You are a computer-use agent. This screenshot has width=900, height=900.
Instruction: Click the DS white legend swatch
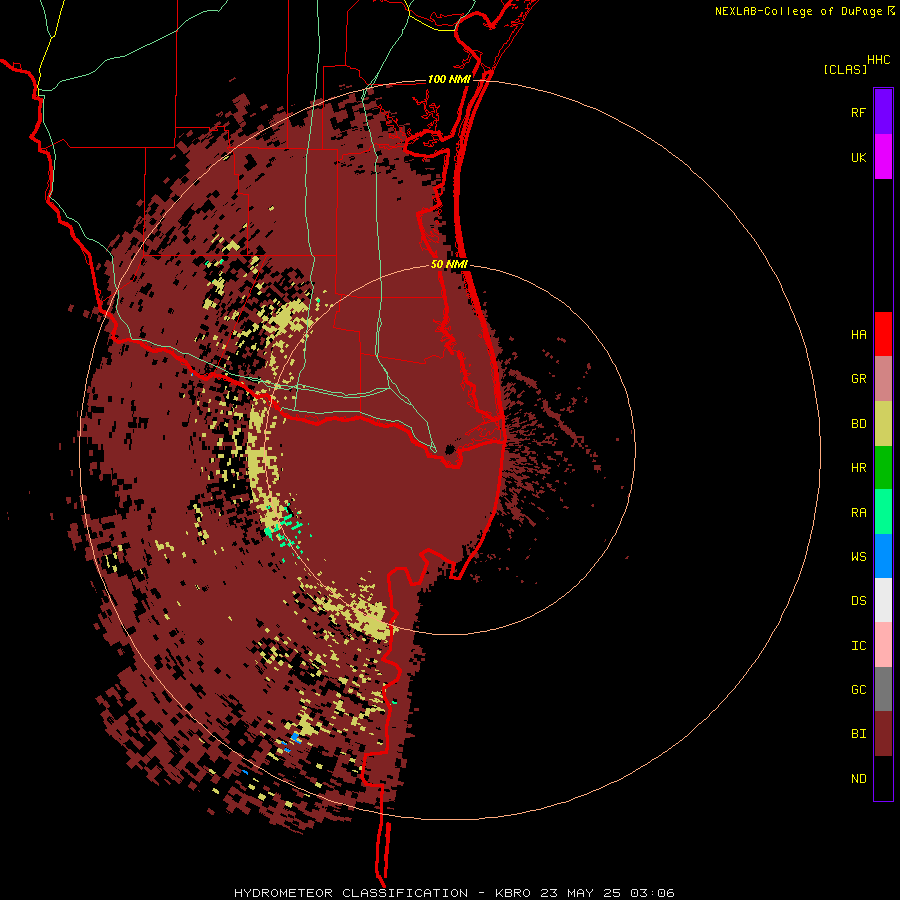point(883,600)
